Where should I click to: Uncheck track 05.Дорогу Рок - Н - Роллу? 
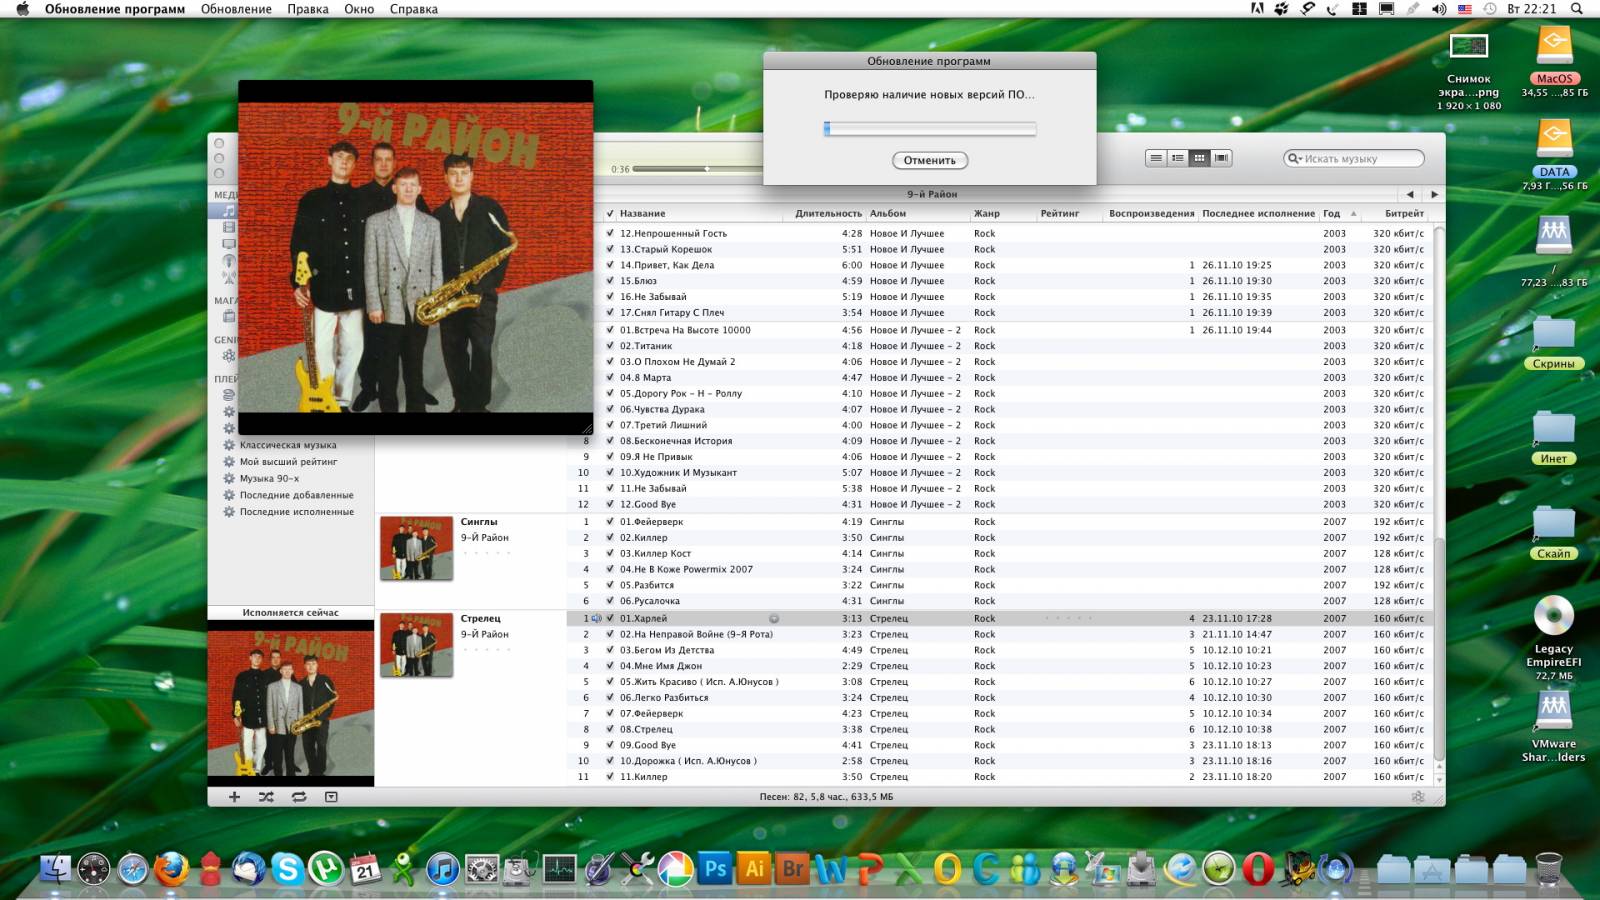[610, 393]
